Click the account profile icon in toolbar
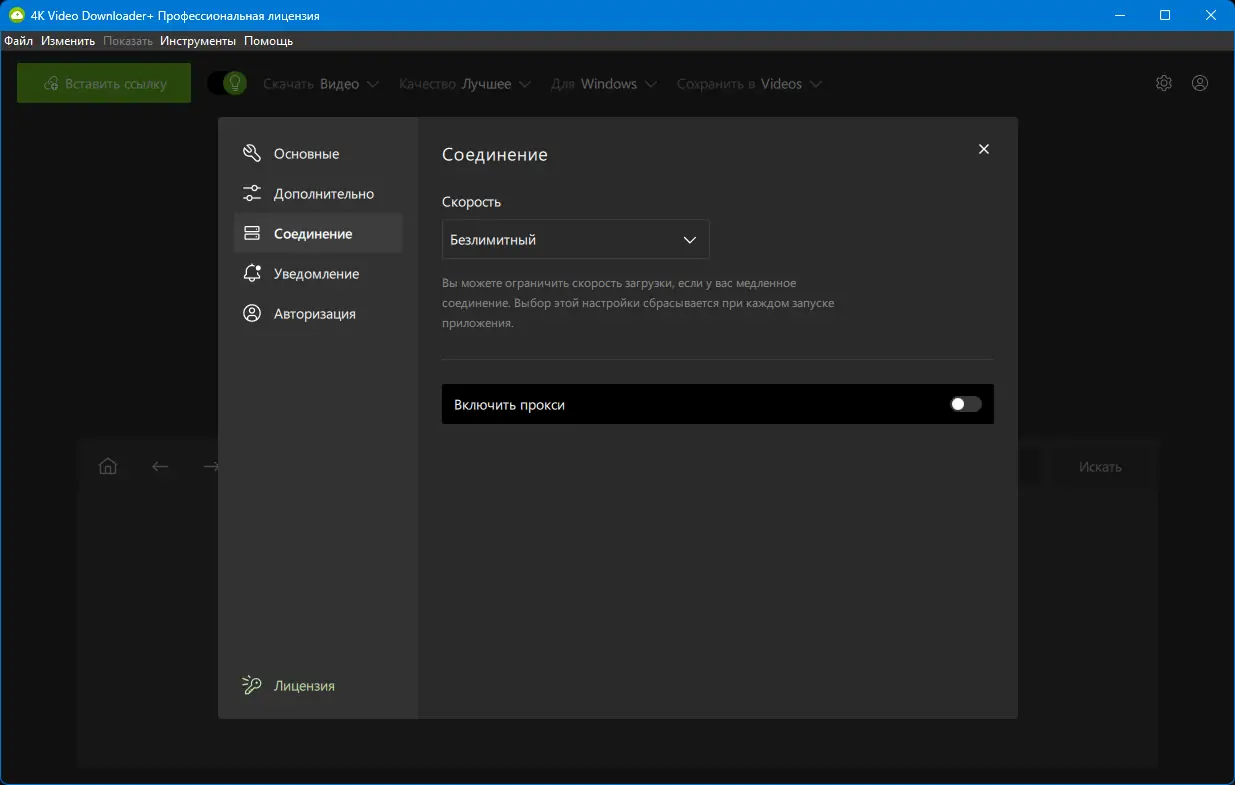The image size is (1235, 785). 1200,83
